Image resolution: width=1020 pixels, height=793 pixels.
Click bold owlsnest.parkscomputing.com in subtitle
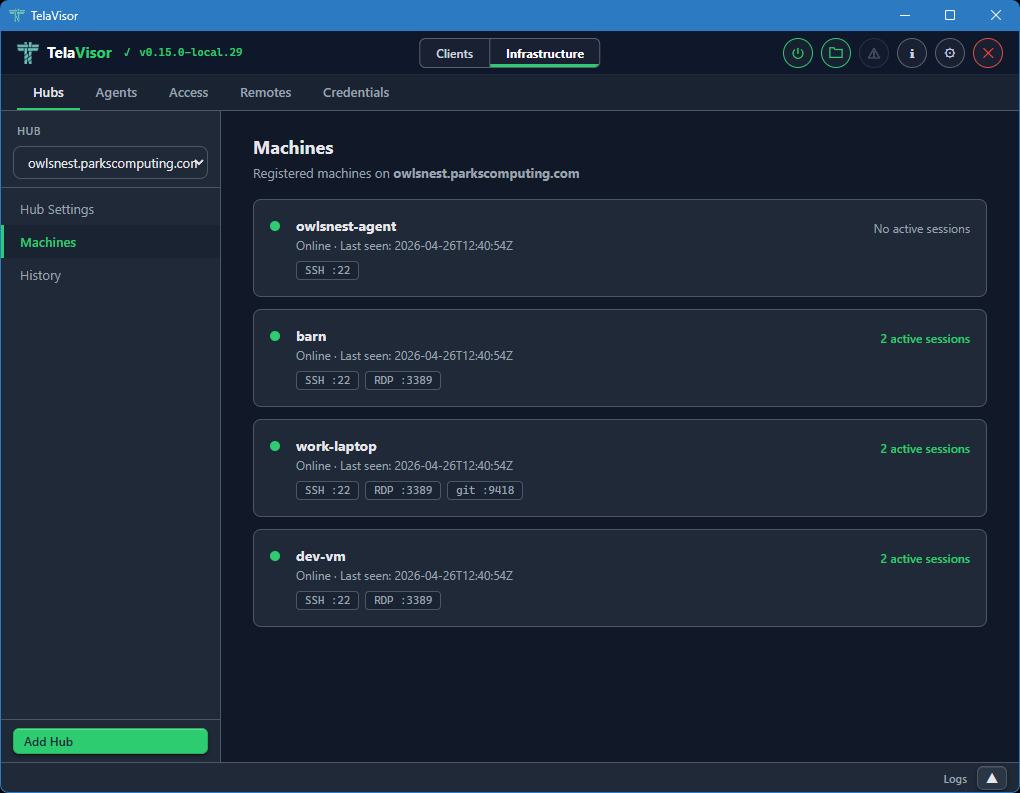[486, 174]
